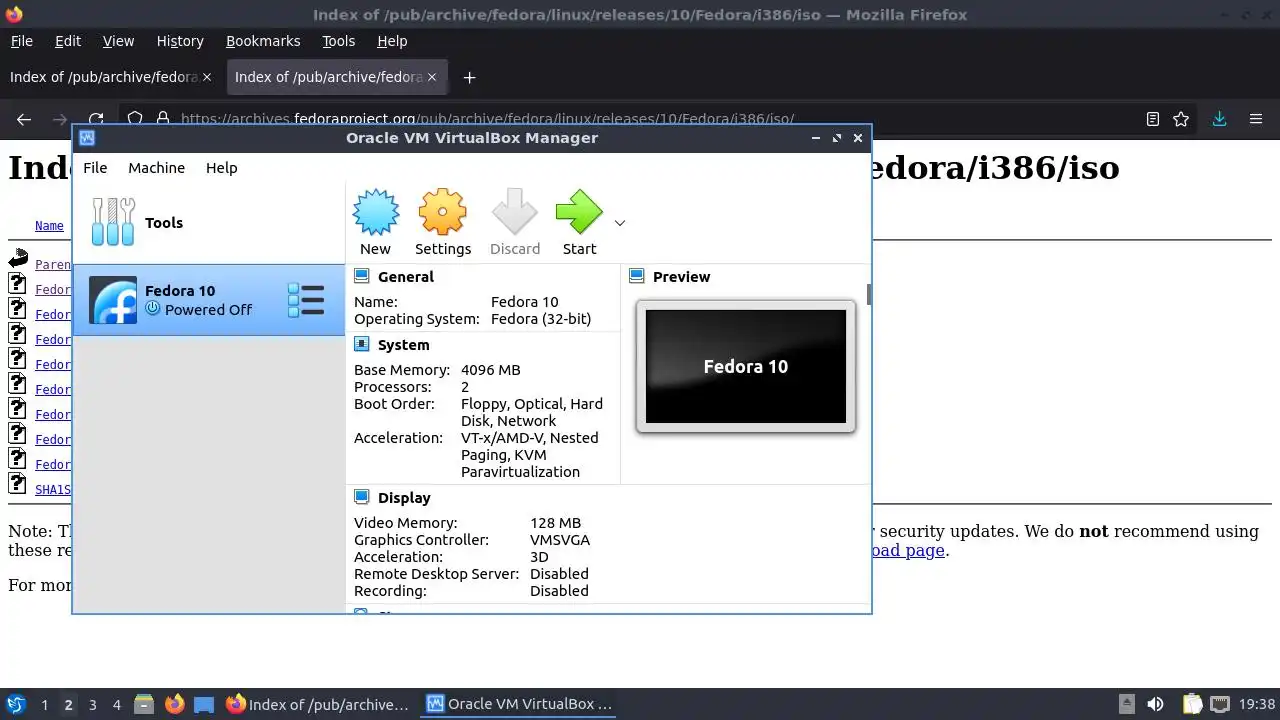
Task: Switch to Oracle VM VirtualBox taskbar button
Action: pos(518,704)
